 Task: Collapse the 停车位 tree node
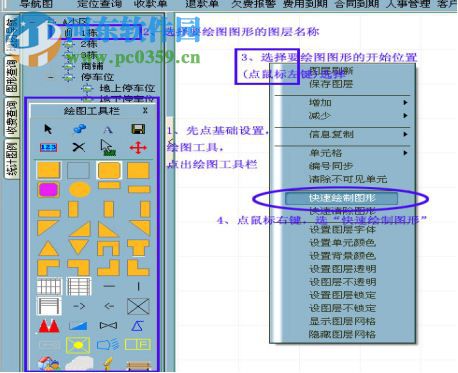tap(51, 78)
